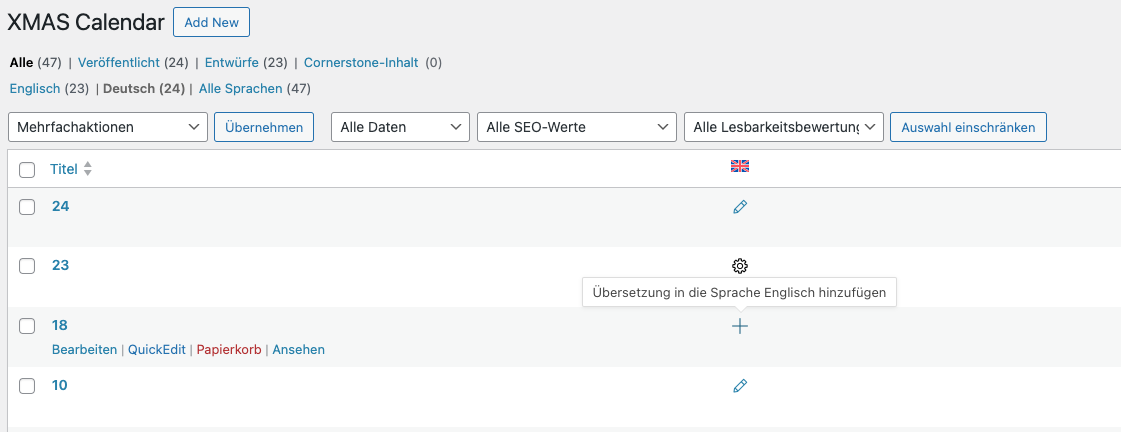The height and width of the screenshot is (432, 1121).
Task: Click the Add New button
Action: click(212, 22)
